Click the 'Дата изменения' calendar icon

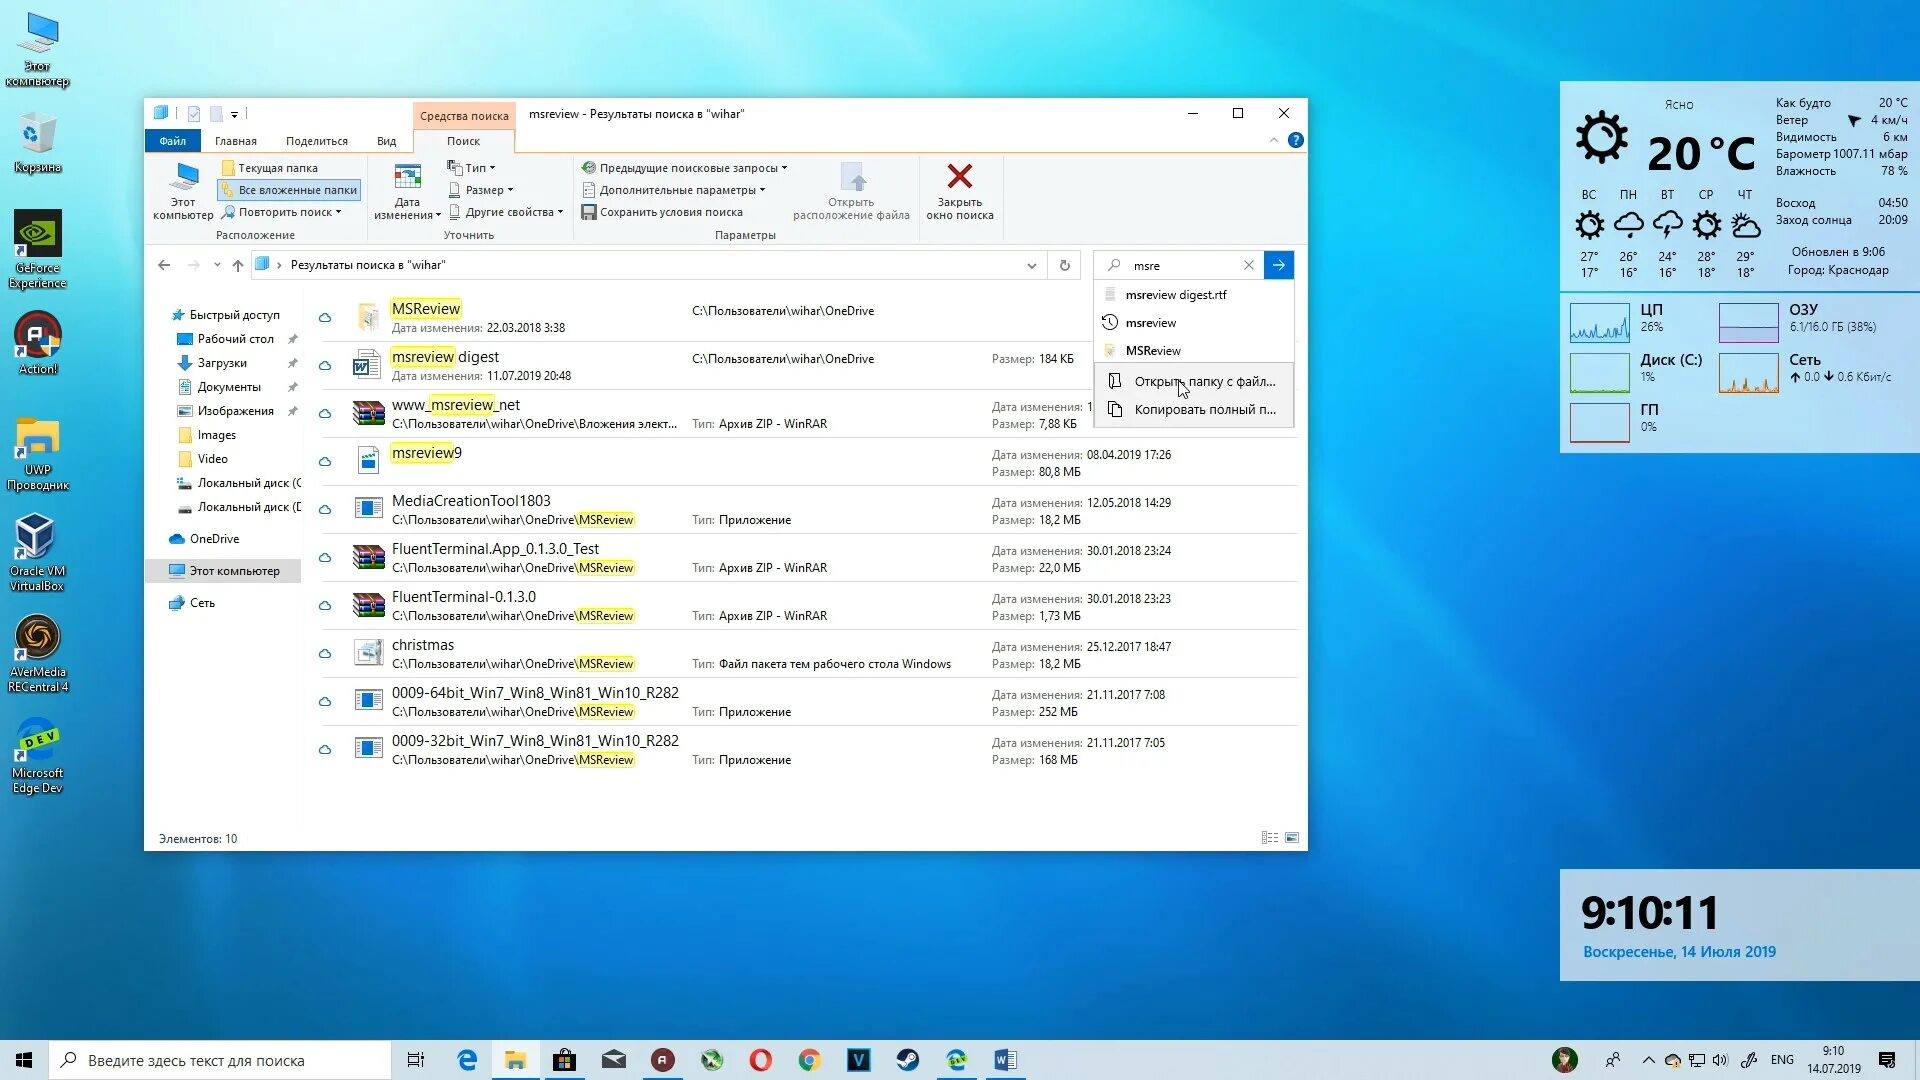pyautogui.click(x=407, y=178)
